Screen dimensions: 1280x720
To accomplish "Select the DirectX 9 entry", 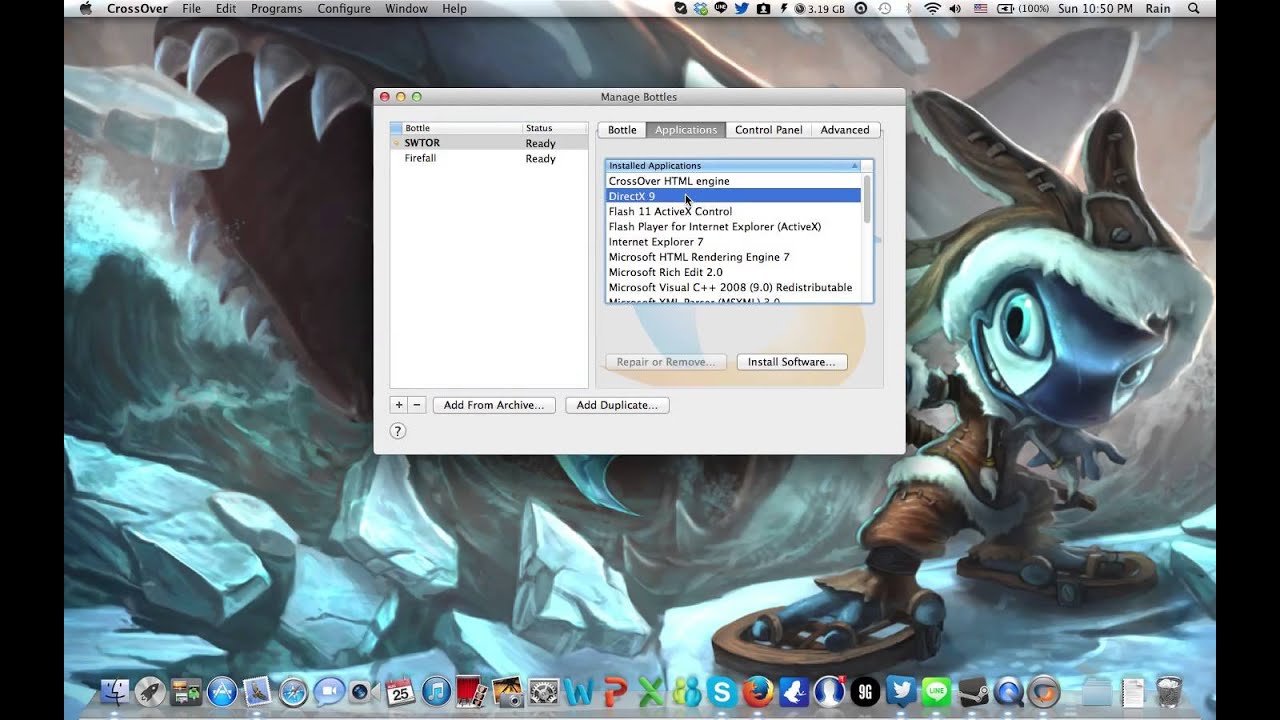I will pyautogui.click(x=734, y=196).
